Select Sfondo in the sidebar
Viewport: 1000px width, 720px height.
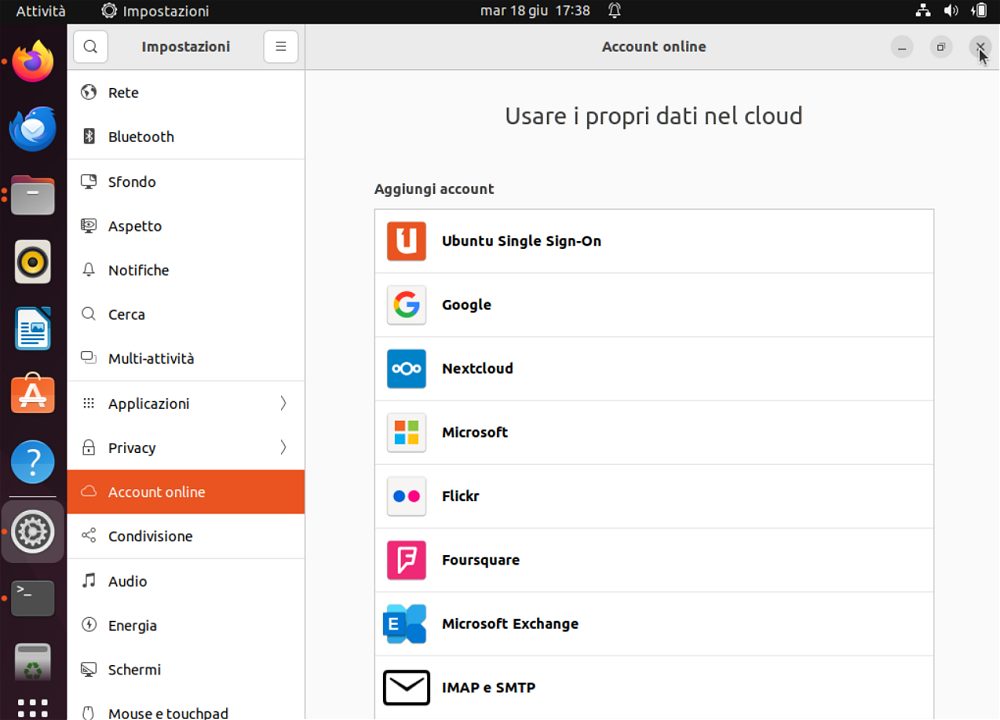point(186,182)
